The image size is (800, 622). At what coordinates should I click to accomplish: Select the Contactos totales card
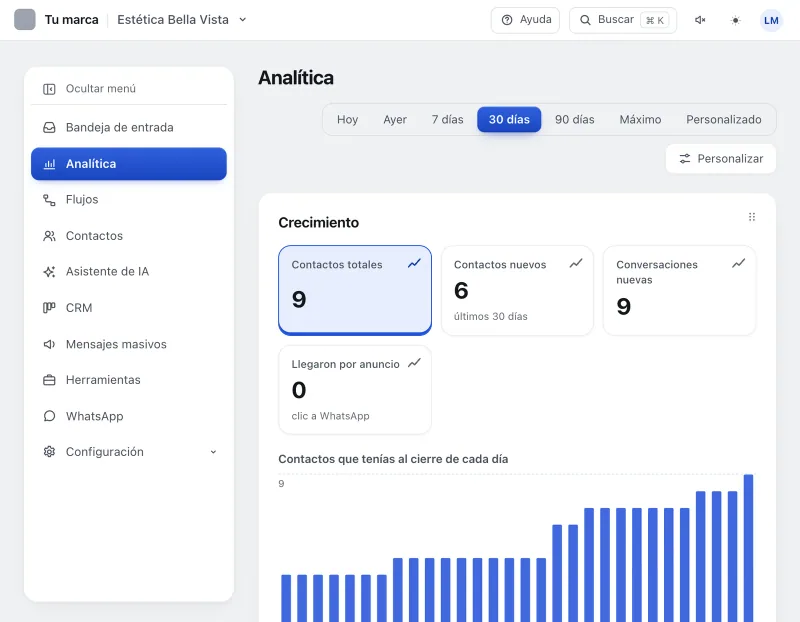[x=355, y=290]
